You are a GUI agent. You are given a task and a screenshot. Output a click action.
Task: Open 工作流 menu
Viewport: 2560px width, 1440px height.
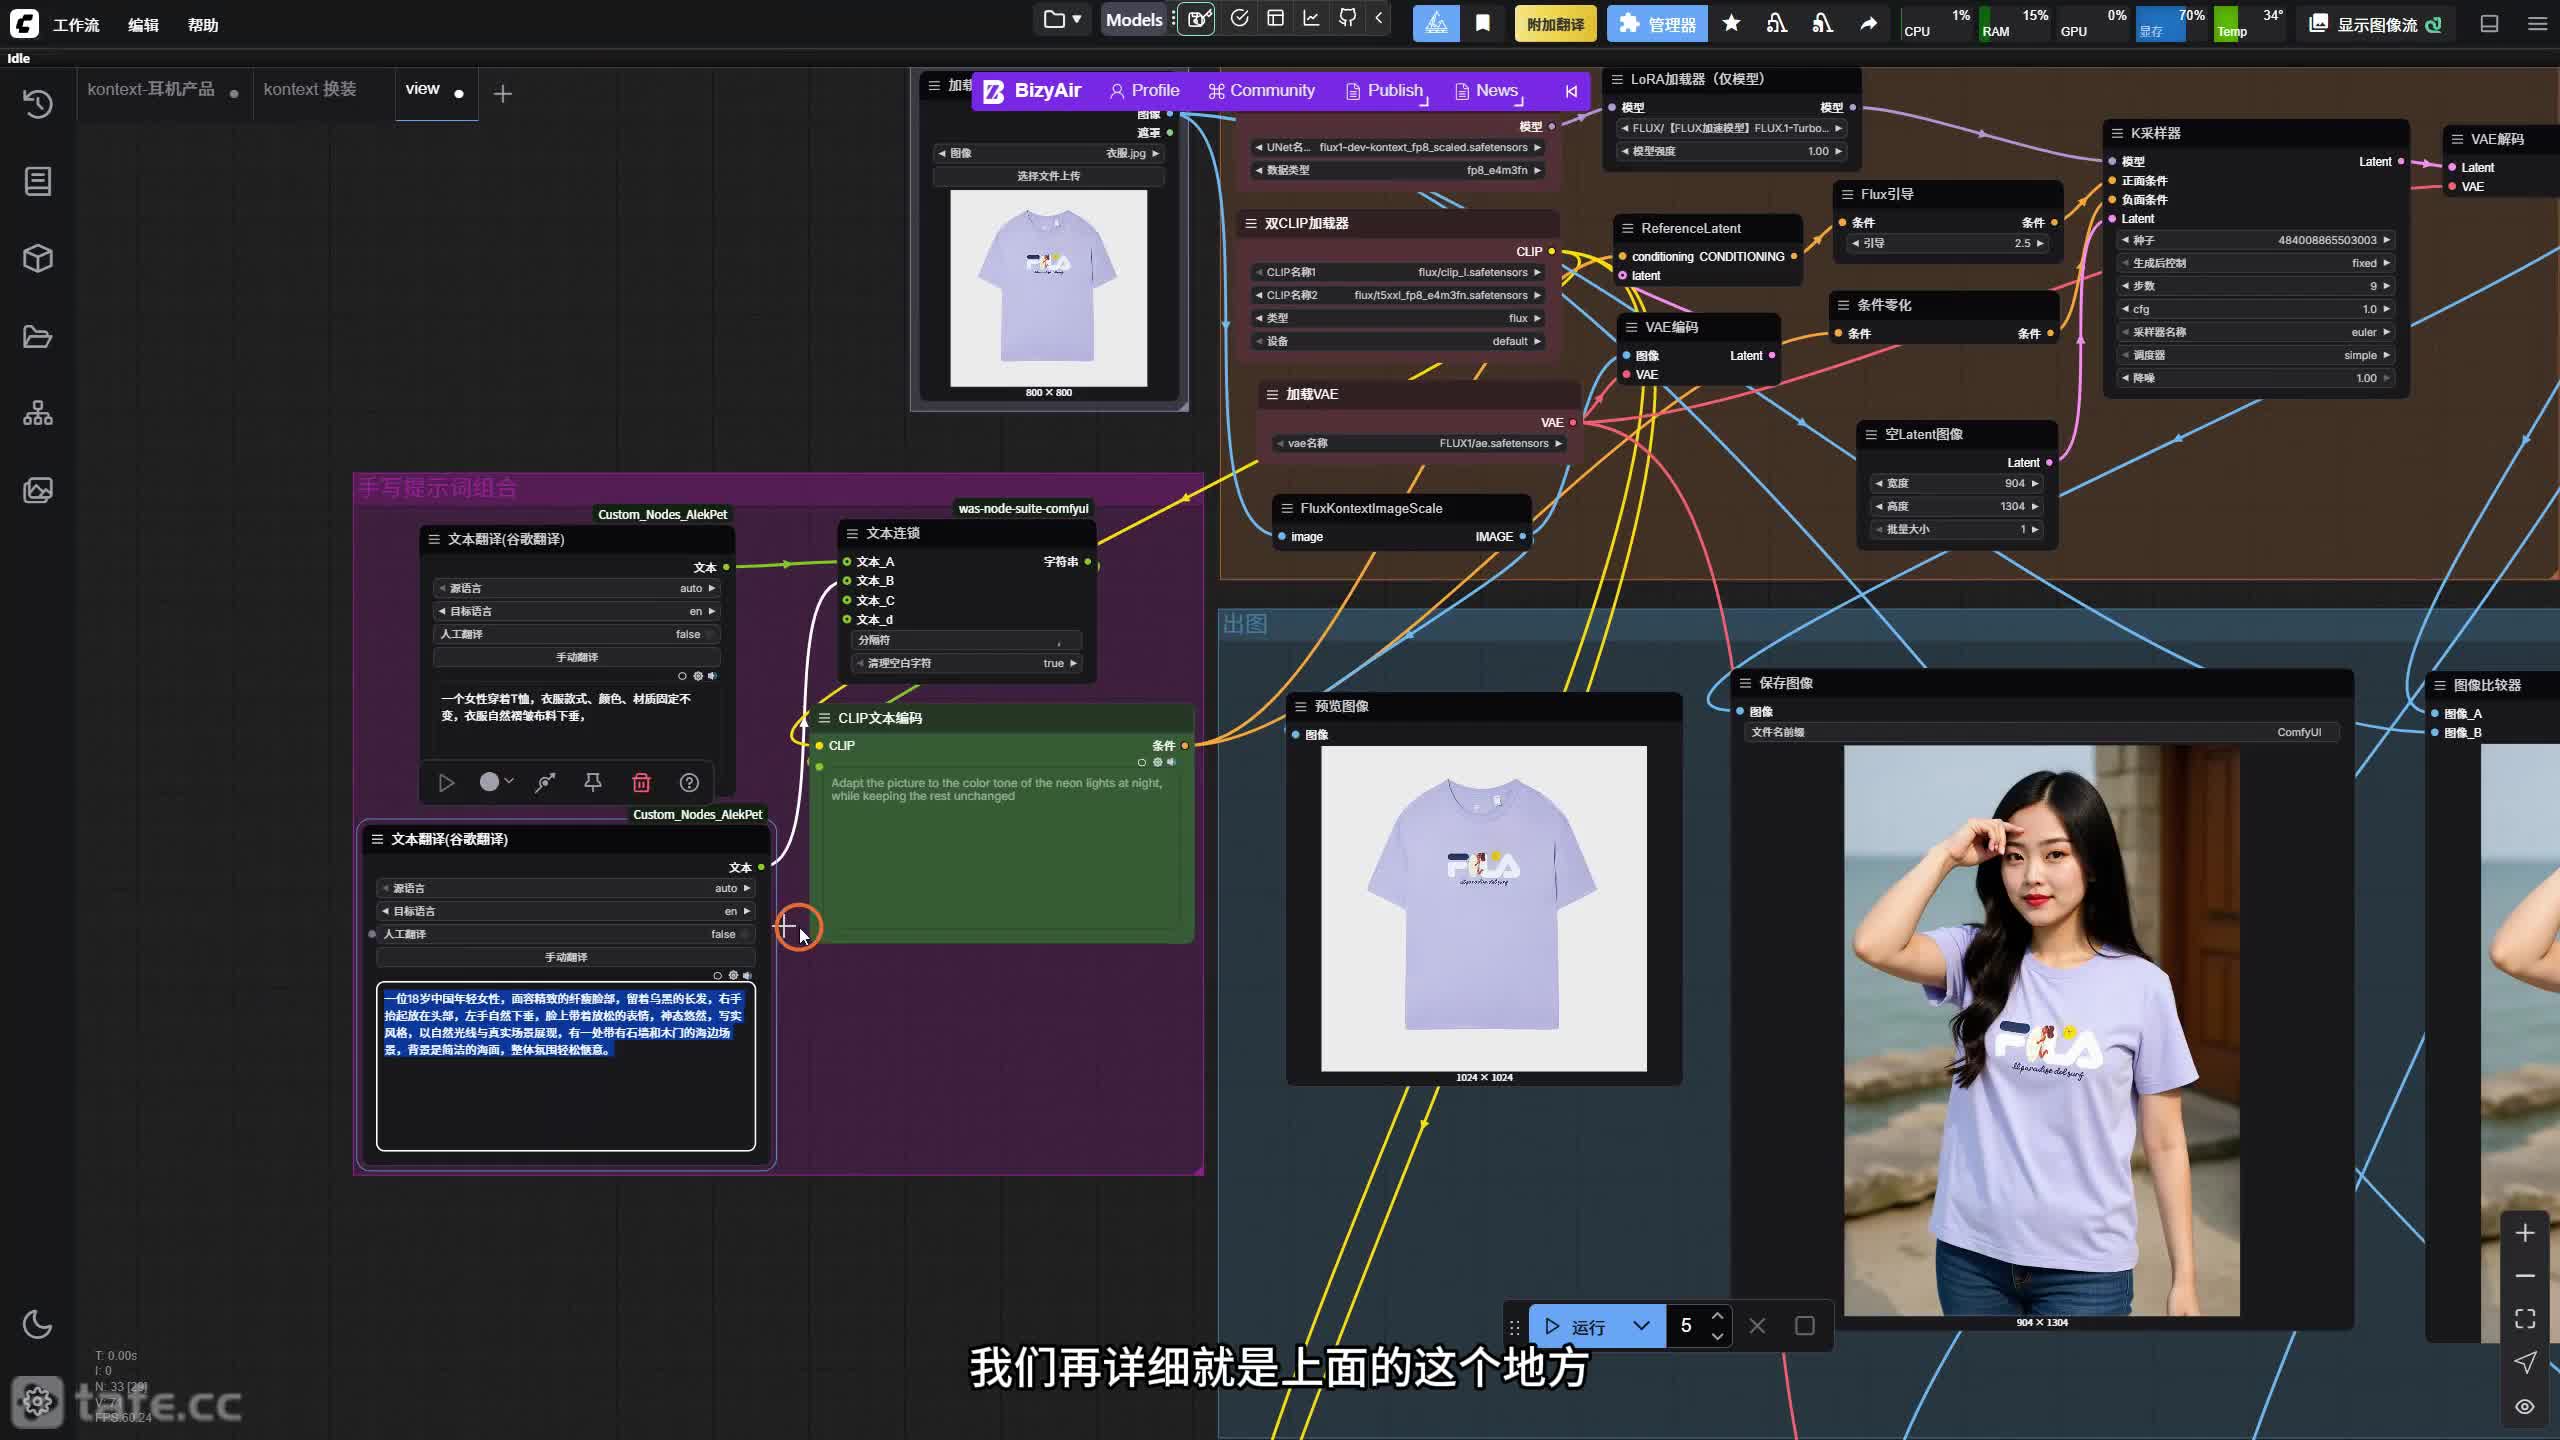coord(76,25)
